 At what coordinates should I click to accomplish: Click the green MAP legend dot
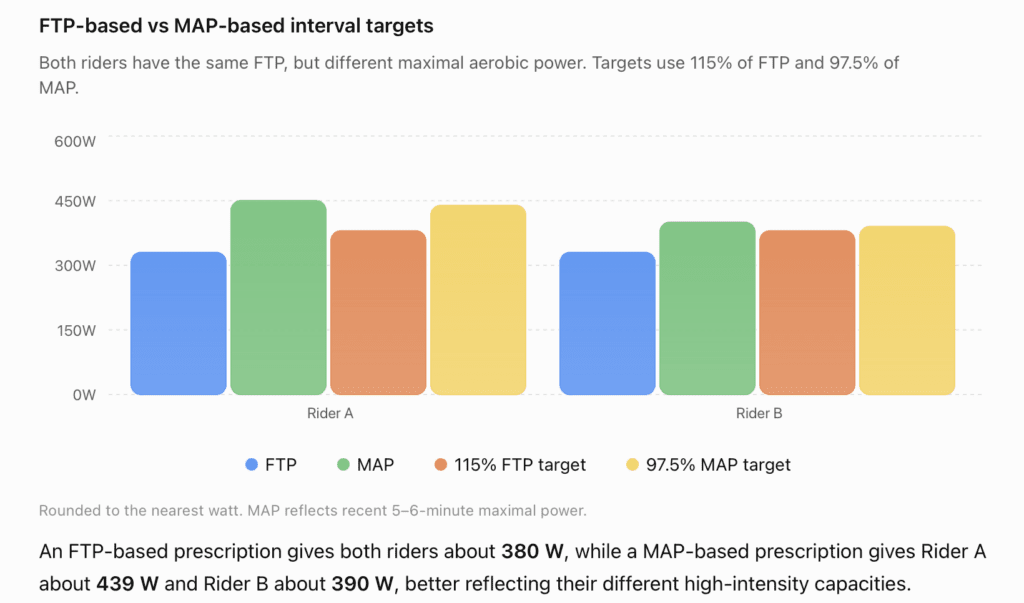click(x=343, y=464)
